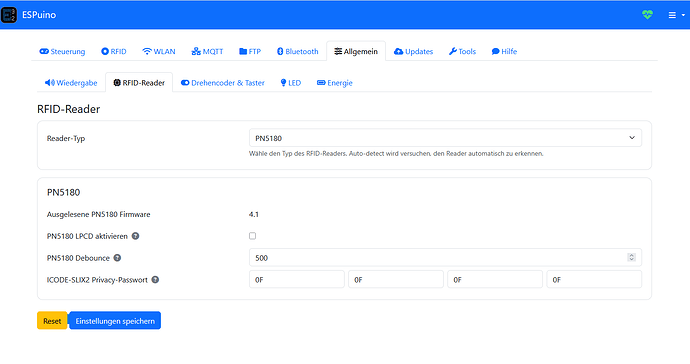Click the Reader-Typ label
Screen dimensions: 690x364
coord(66,138)
